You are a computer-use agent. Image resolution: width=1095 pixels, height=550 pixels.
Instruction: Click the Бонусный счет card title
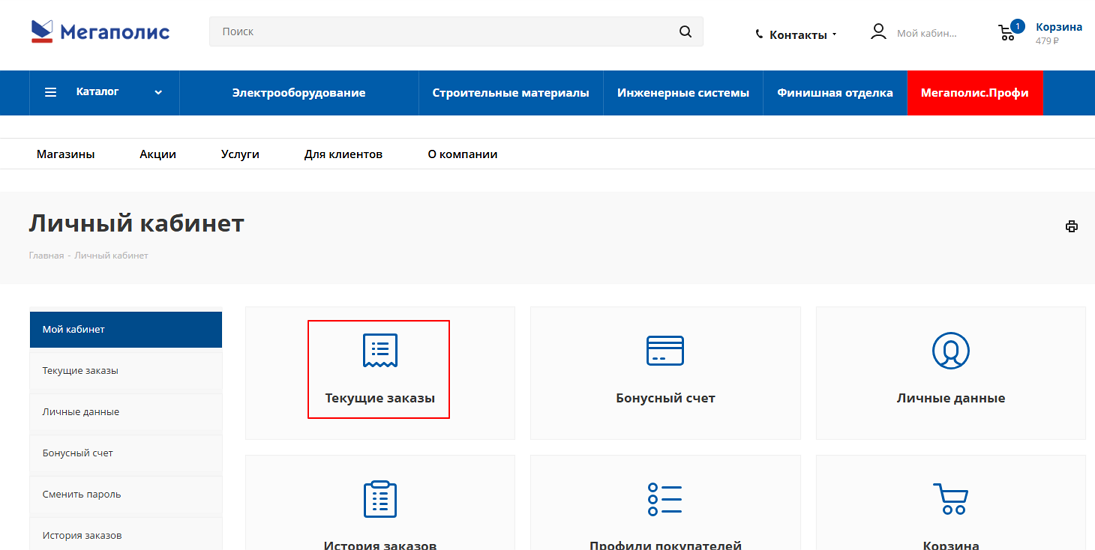(x=666, y=399)
